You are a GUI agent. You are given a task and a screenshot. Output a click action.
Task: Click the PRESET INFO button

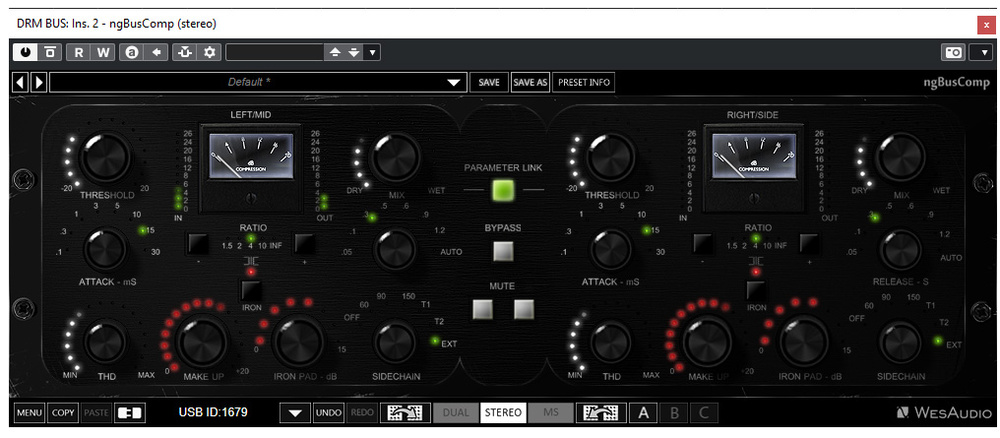point(584,82)
